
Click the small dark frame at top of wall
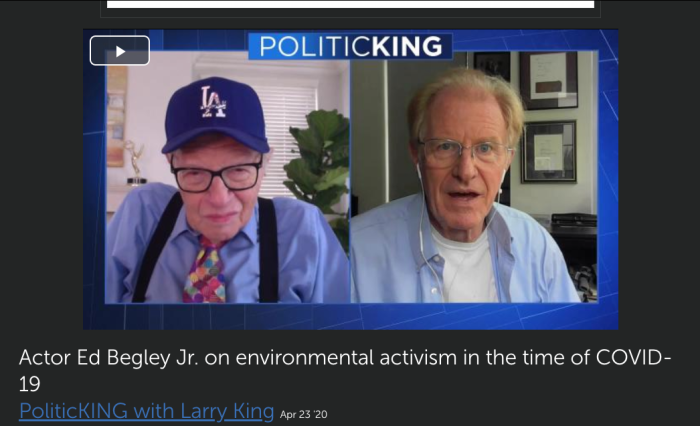pyautogui.click(x=492, y=67)
